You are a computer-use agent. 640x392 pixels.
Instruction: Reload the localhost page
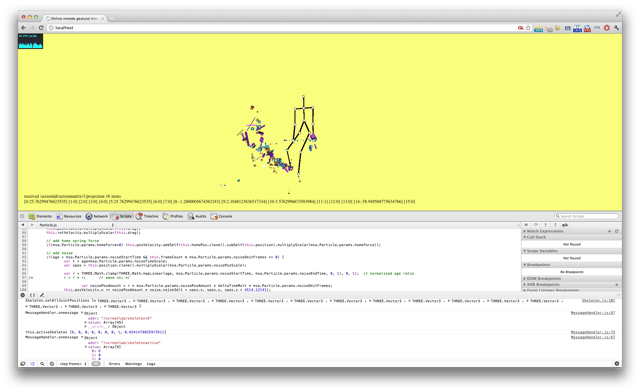[41, 28]
